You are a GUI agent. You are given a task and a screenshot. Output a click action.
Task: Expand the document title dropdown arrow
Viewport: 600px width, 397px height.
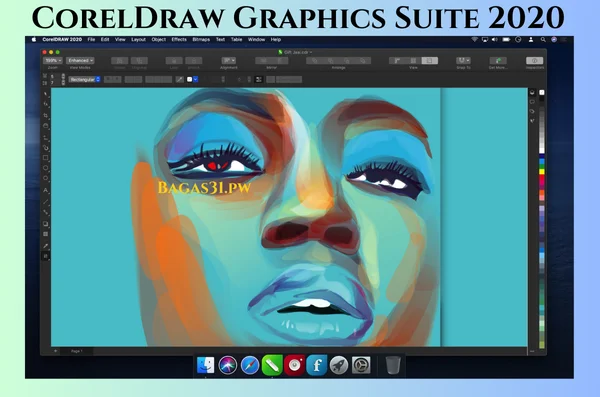coord(311,52)
